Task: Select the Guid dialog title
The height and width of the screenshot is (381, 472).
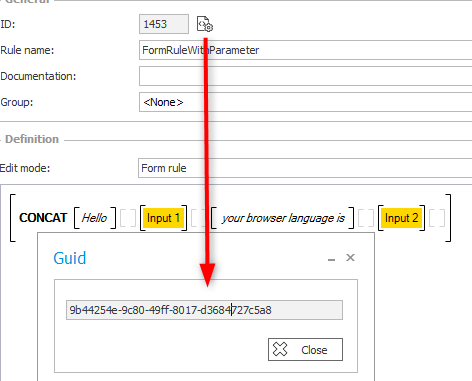Action: pyautogui.click(x=70, y=258)
